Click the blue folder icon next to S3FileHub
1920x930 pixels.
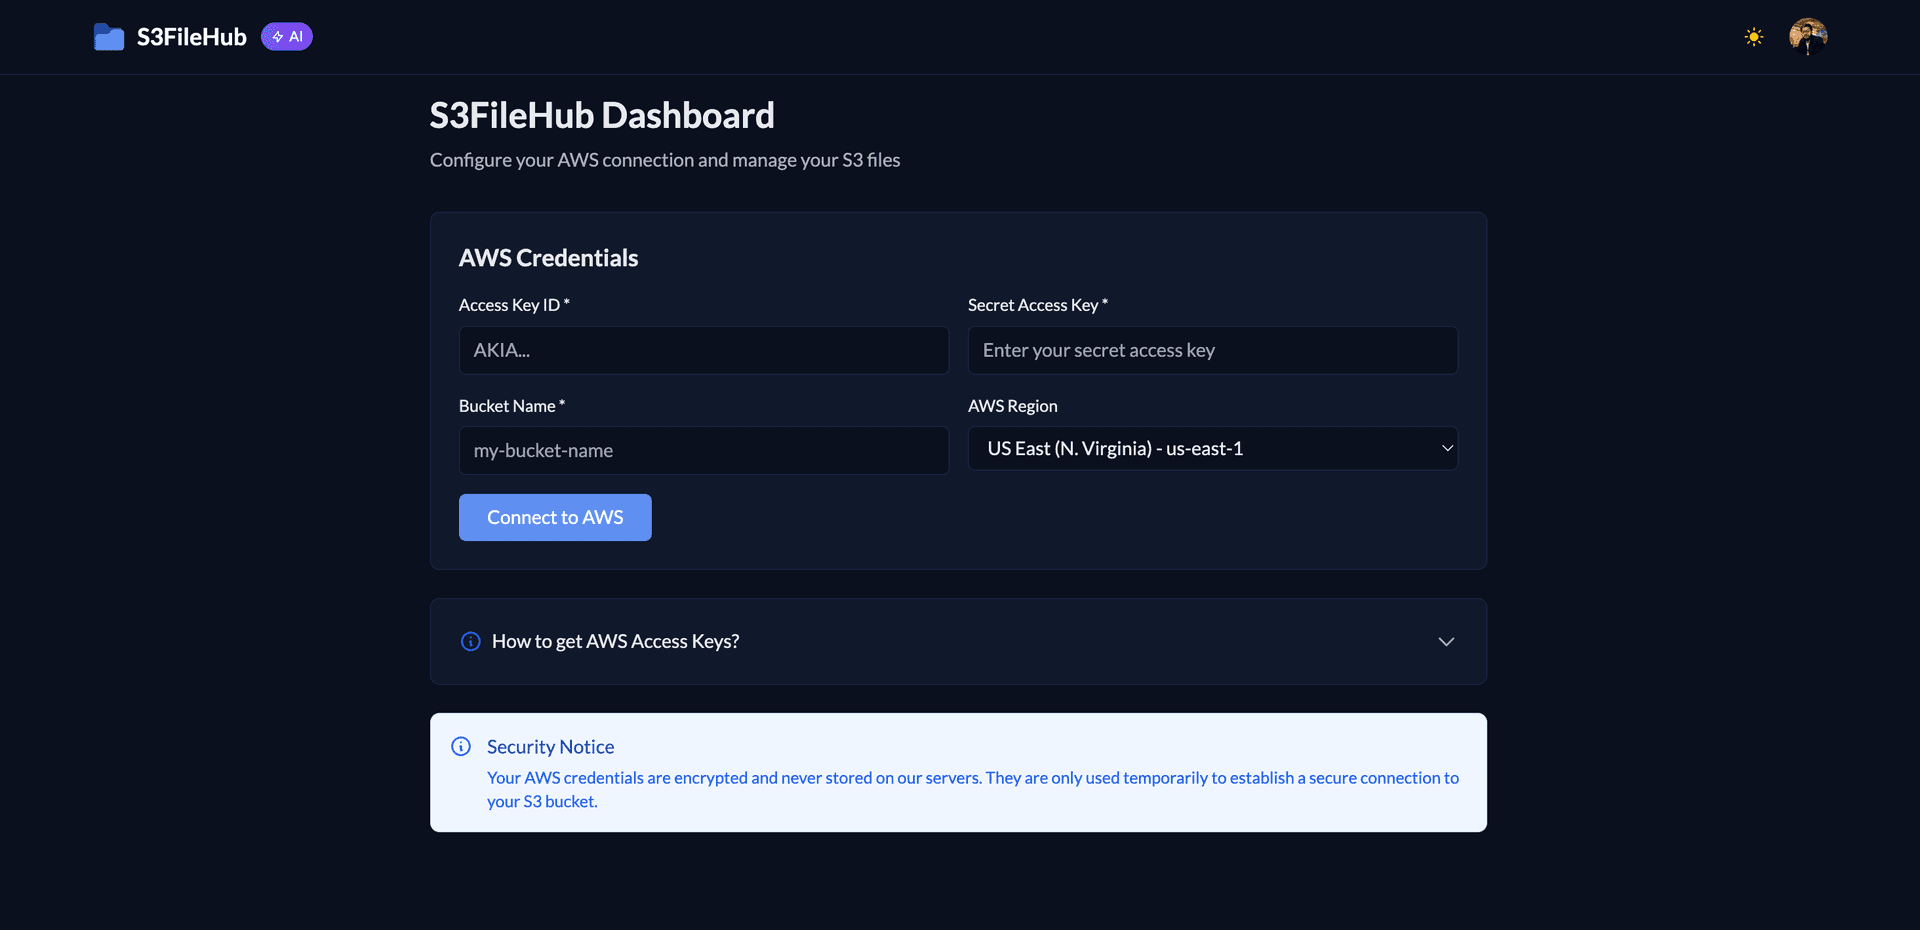point(108,36)
